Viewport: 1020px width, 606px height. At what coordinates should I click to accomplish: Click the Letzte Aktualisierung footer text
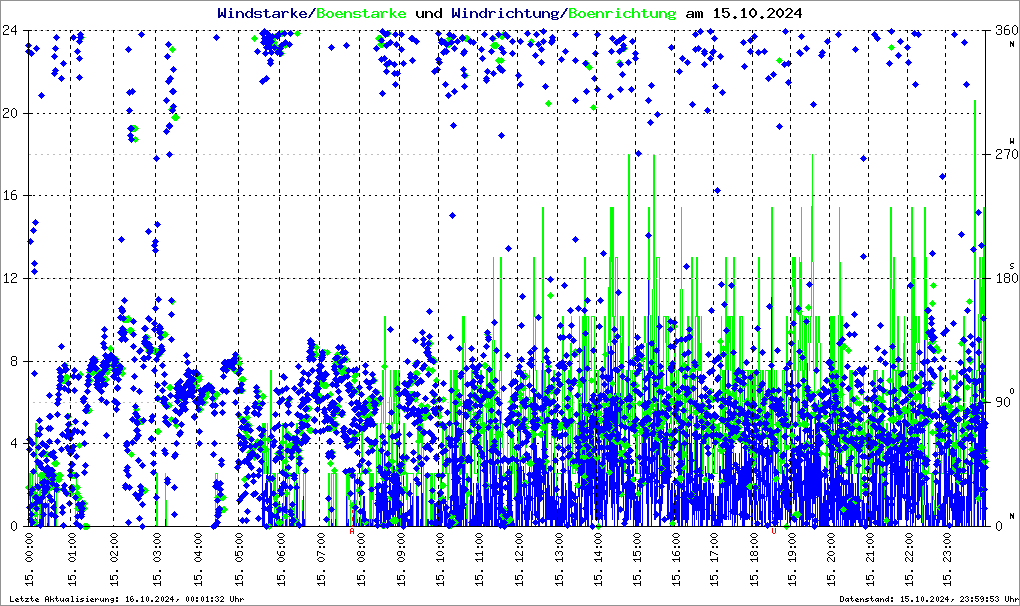pos(127,599)
